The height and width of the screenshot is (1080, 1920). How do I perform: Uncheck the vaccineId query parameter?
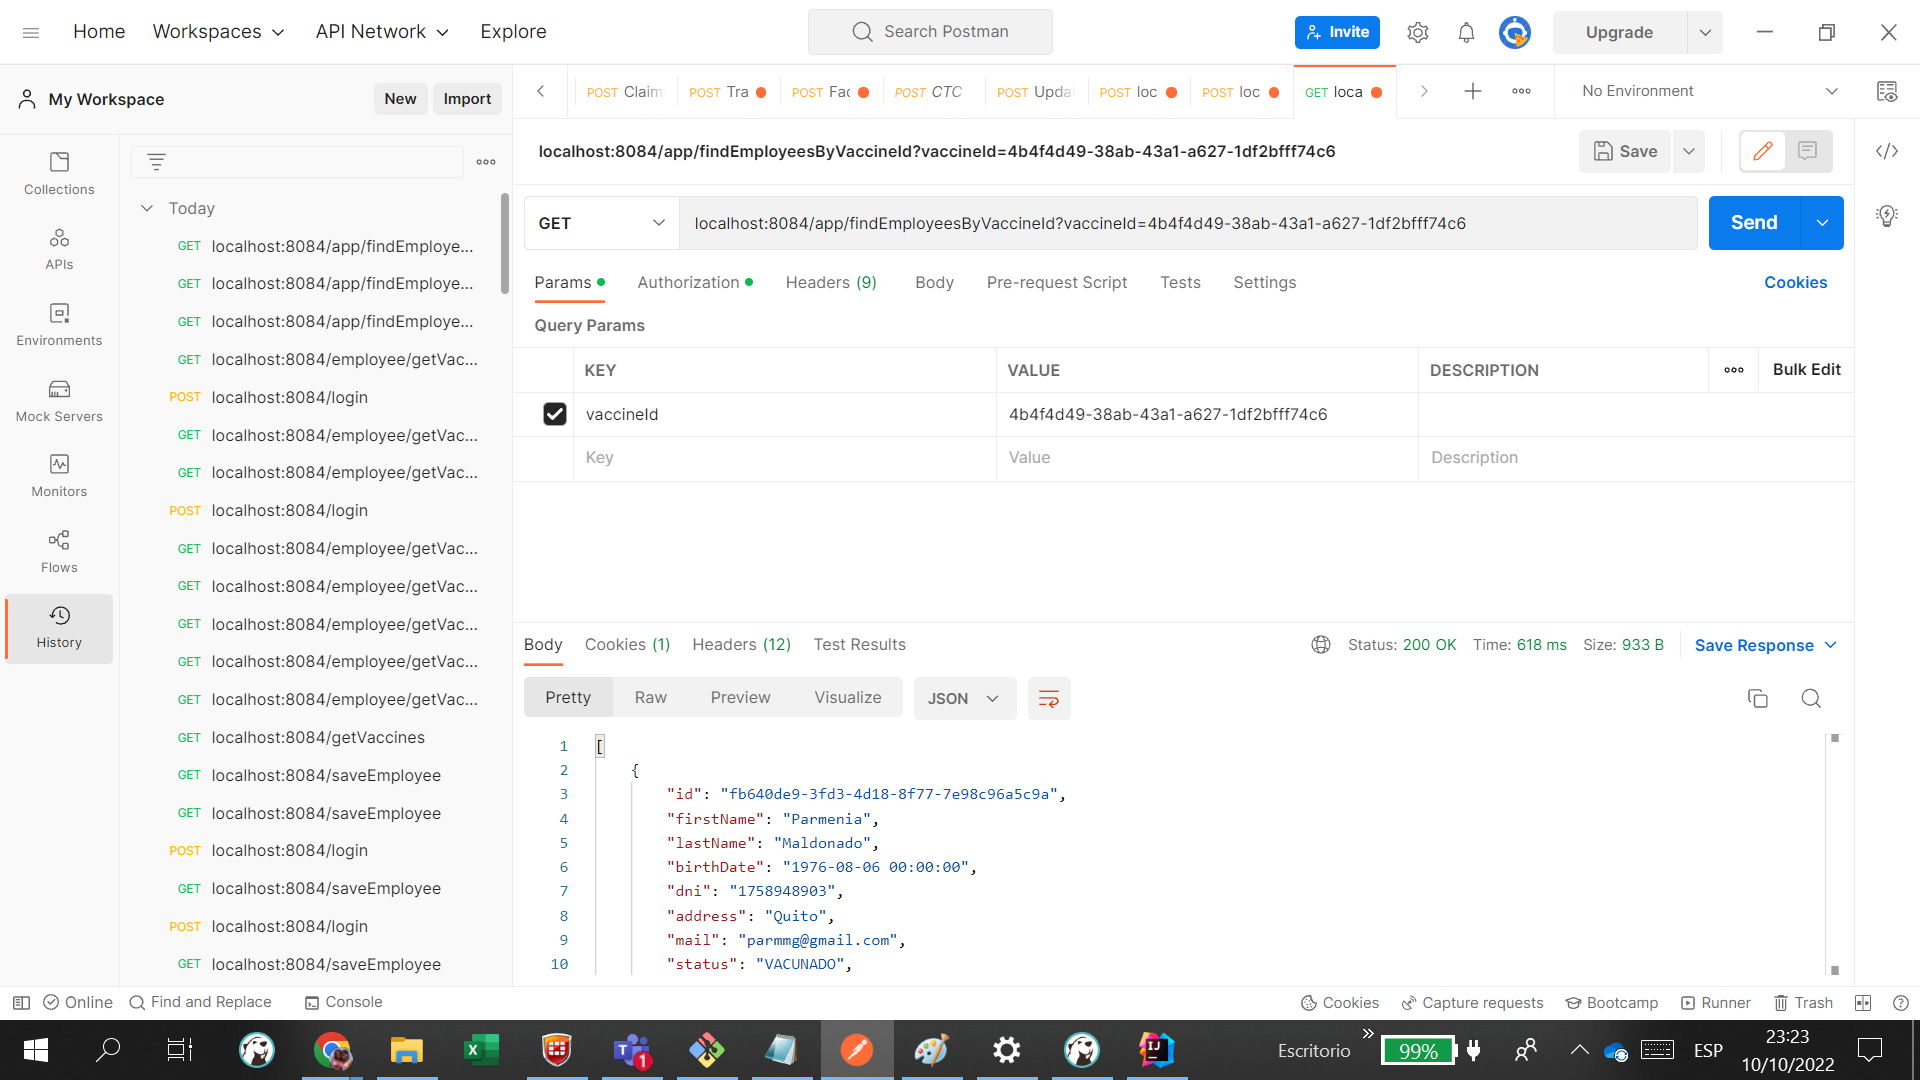tap(555, 413)
